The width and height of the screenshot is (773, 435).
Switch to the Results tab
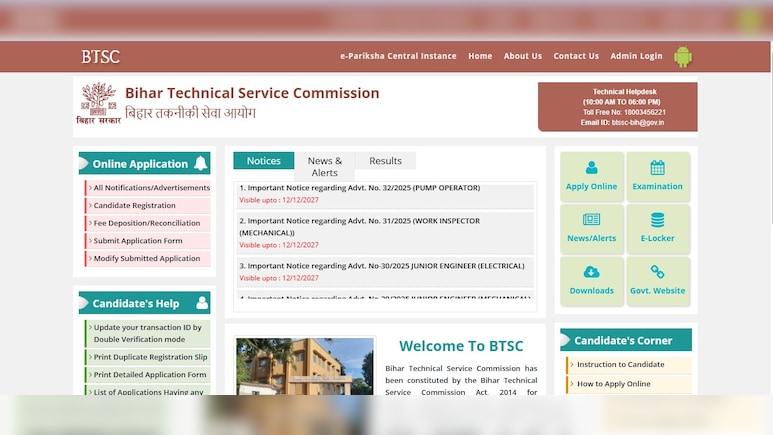[386, 161]
